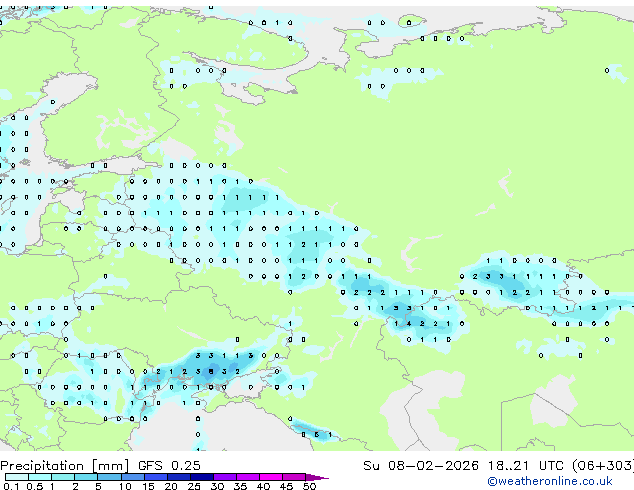Click the '50' legend scale label
This screenshot has width=634, height=490.
click(309, 486)
